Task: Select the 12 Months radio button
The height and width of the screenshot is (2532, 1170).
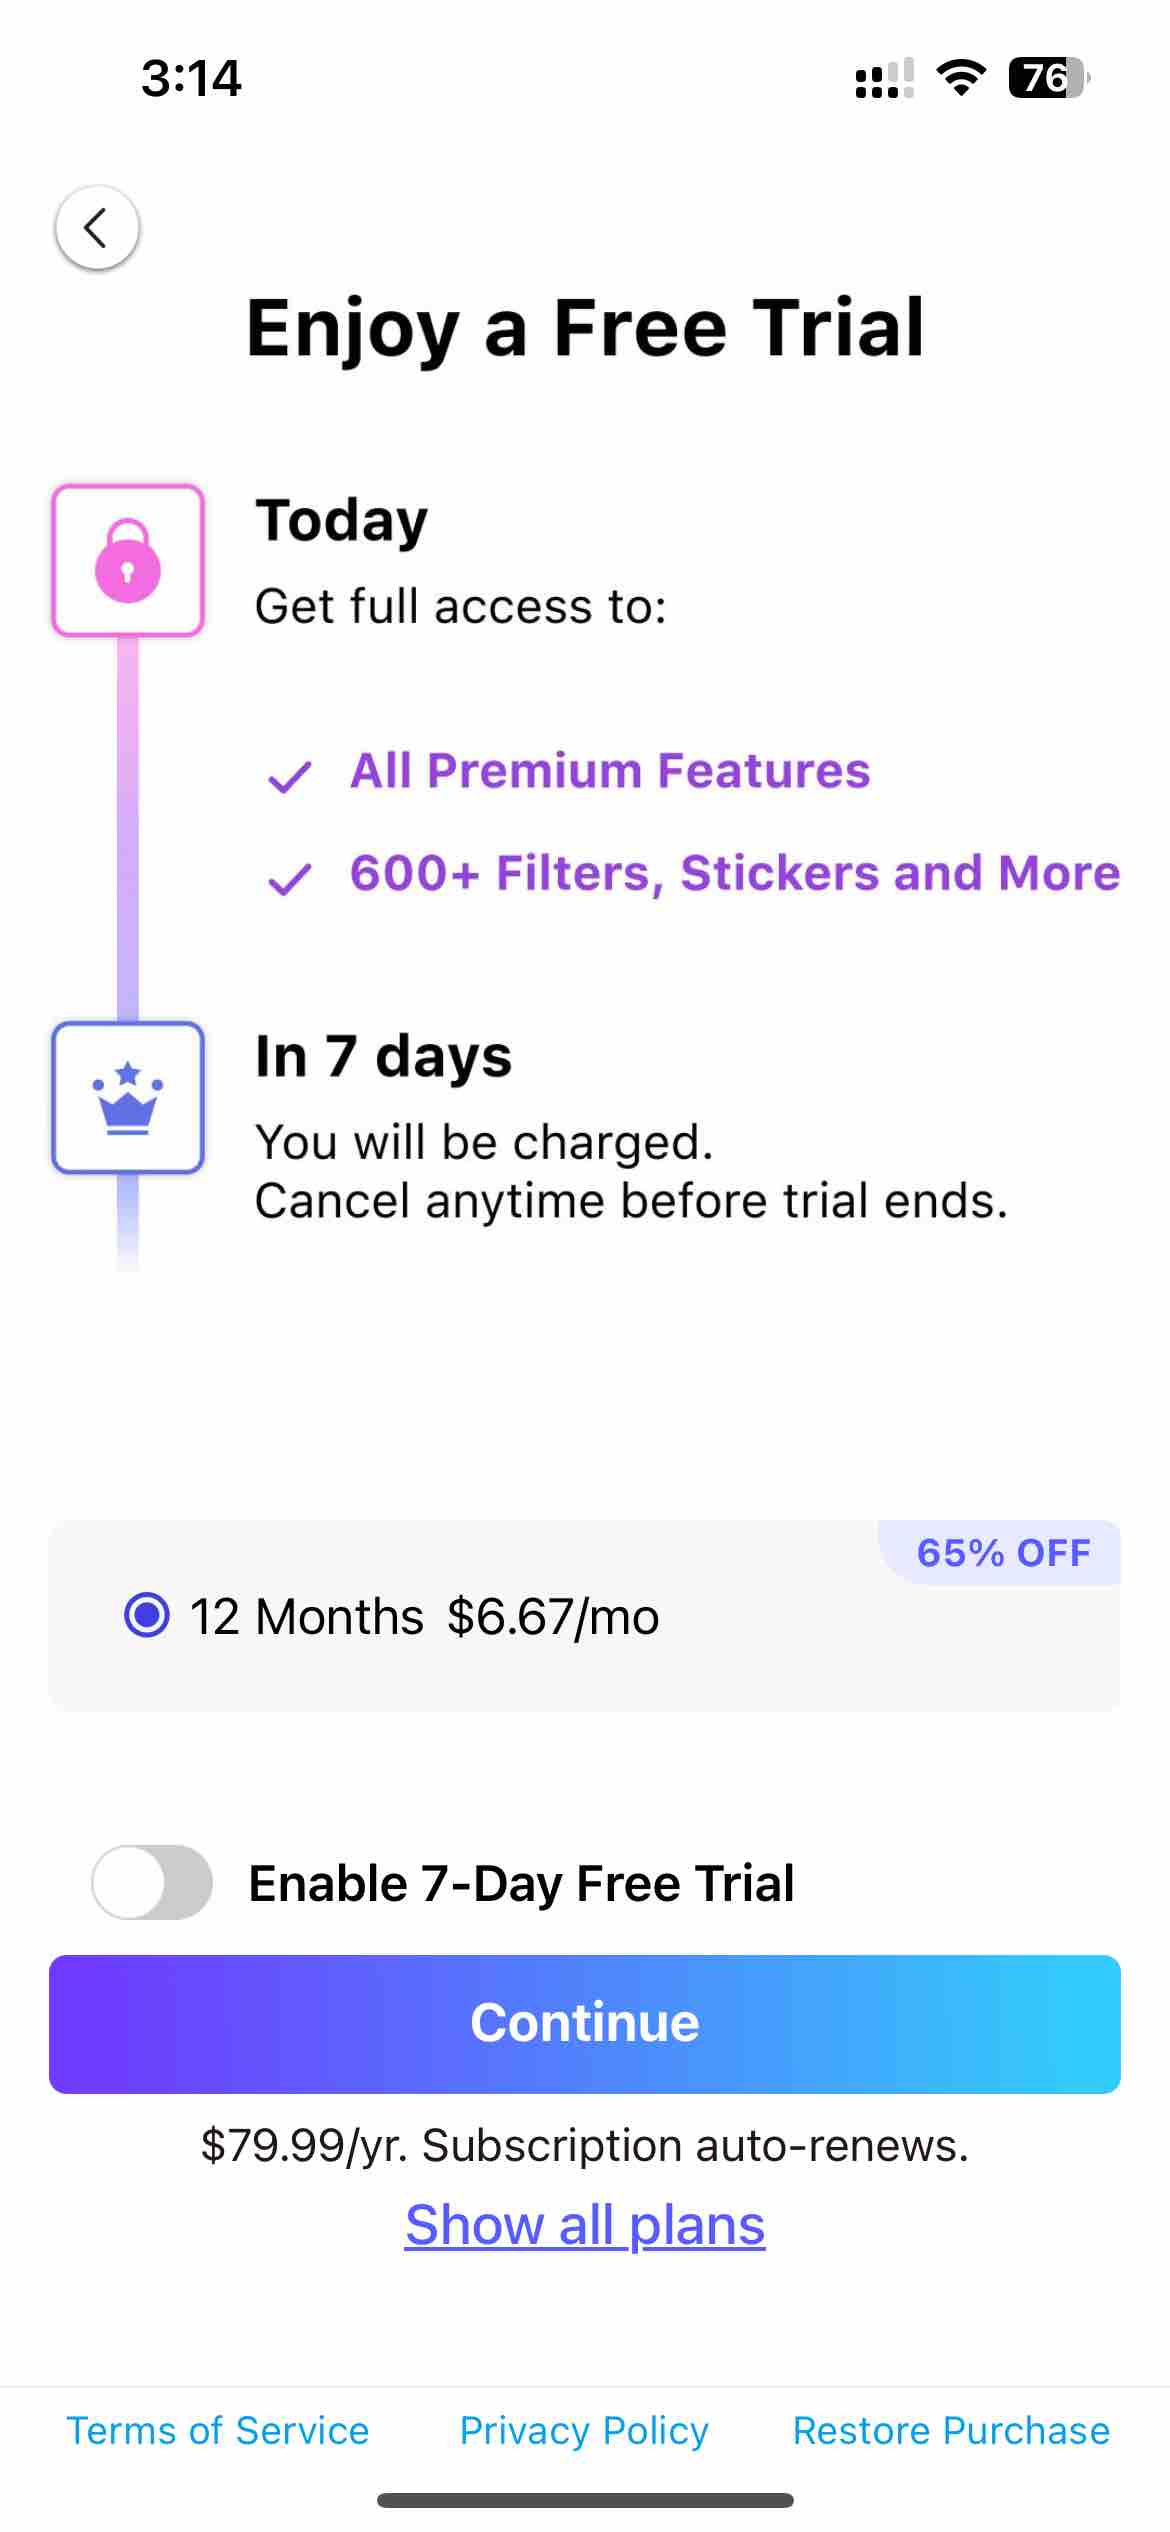Action: (x=147, y=1615)
